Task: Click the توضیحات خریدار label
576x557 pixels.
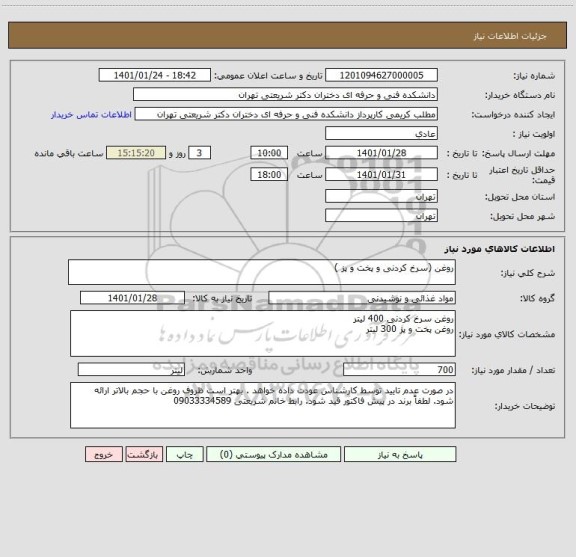Action: 525,406
